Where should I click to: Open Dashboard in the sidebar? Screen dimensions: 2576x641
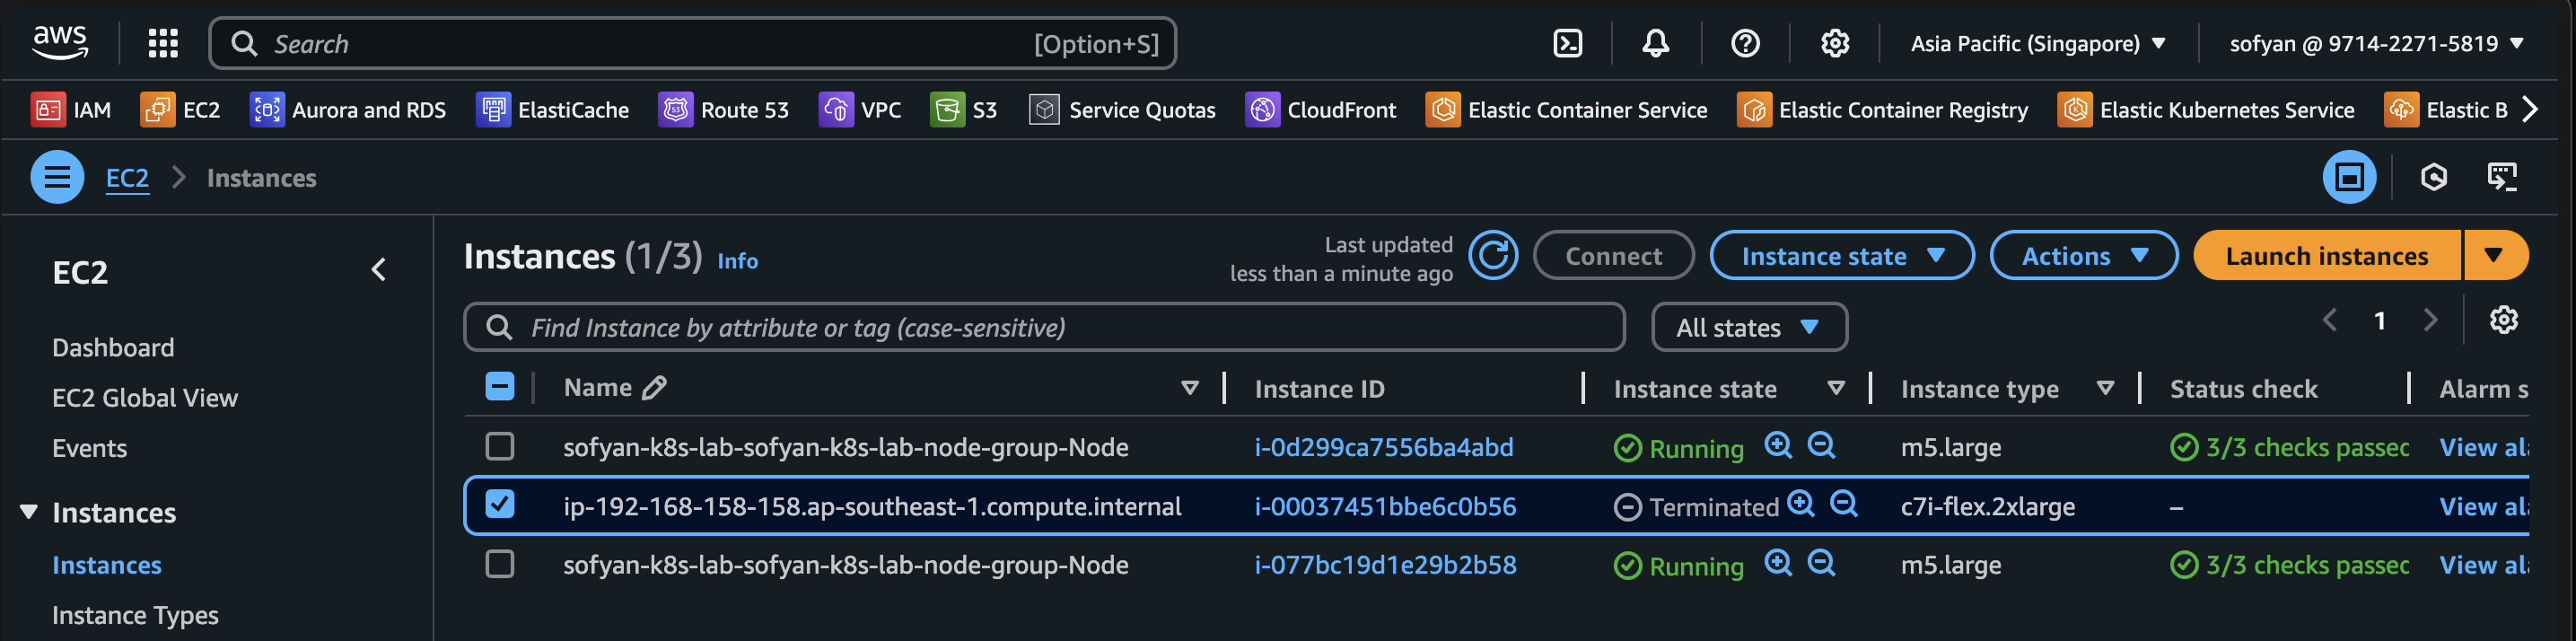113,348
